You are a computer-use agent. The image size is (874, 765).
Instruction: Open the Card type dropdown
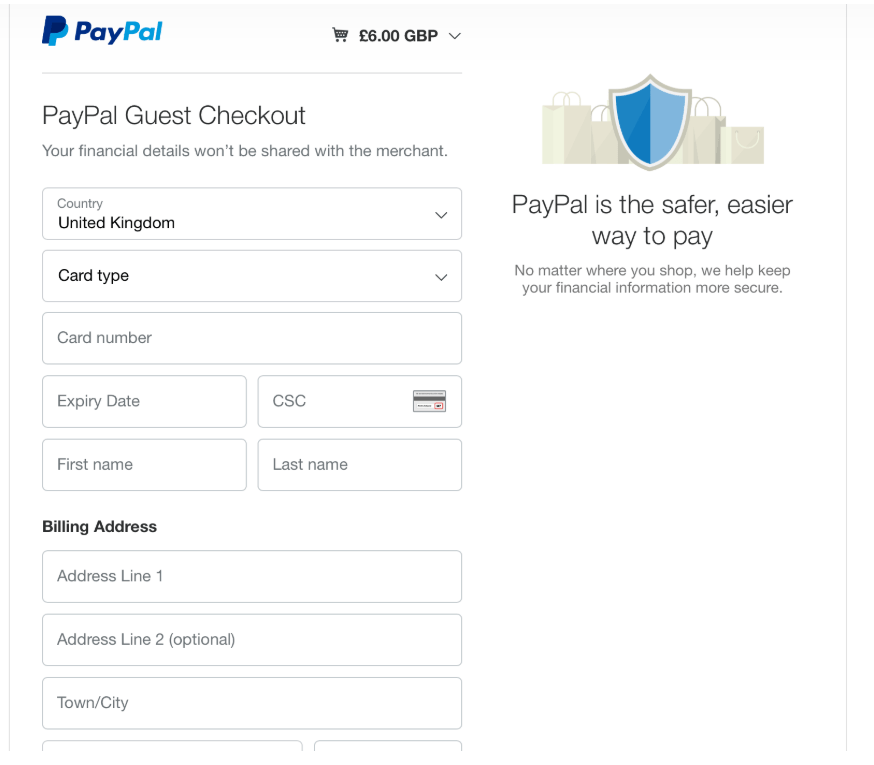(x=252, y=276)
